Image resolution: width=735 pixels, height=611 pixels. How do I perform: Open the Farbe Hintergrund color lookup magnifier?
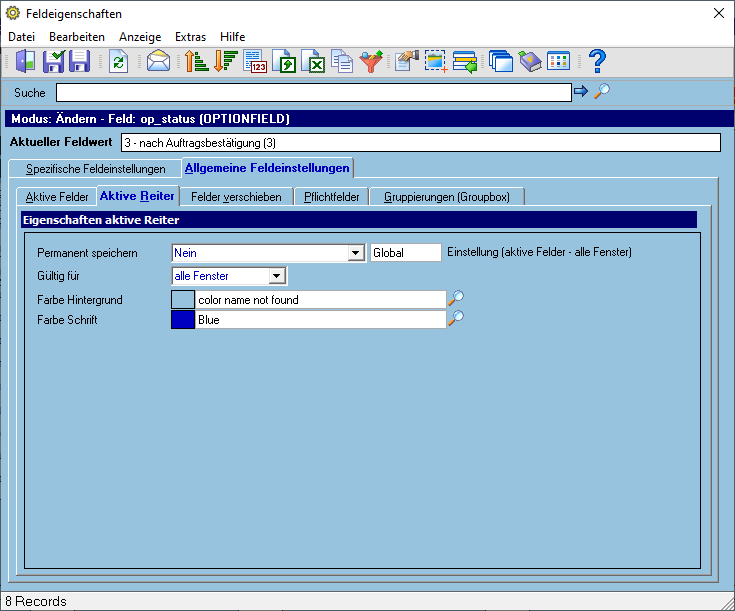click(x=456, y=298)
